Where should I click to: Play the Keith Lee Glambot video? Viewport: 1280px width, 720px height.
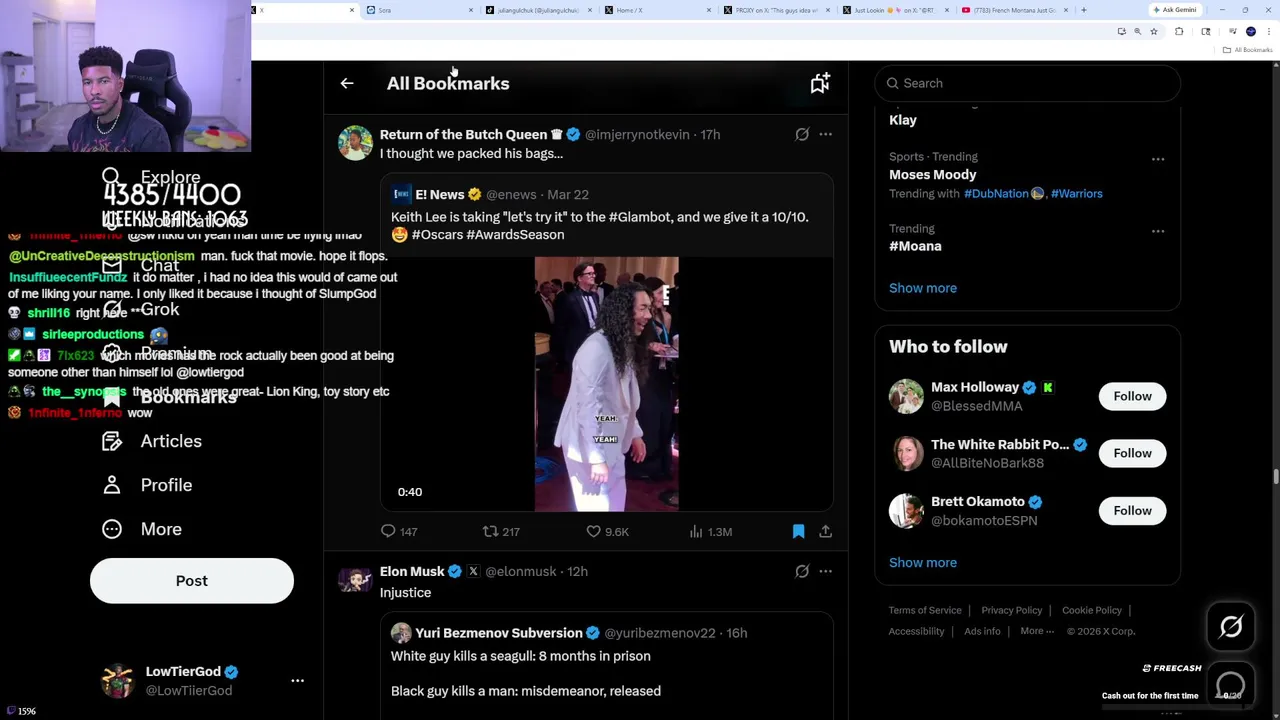click(x=606, y=384)
